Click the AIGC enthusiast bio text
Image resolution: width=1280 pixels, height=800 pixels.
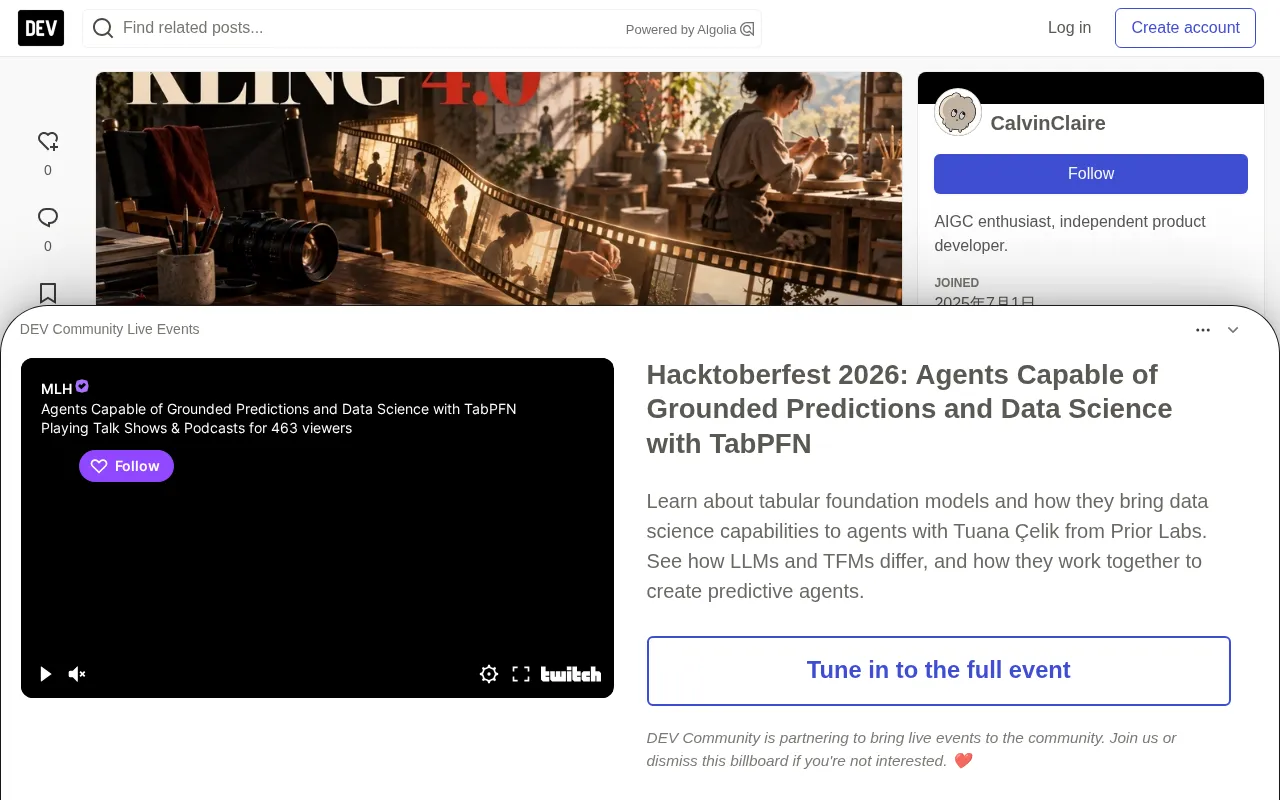click(x=1070, y=233)
